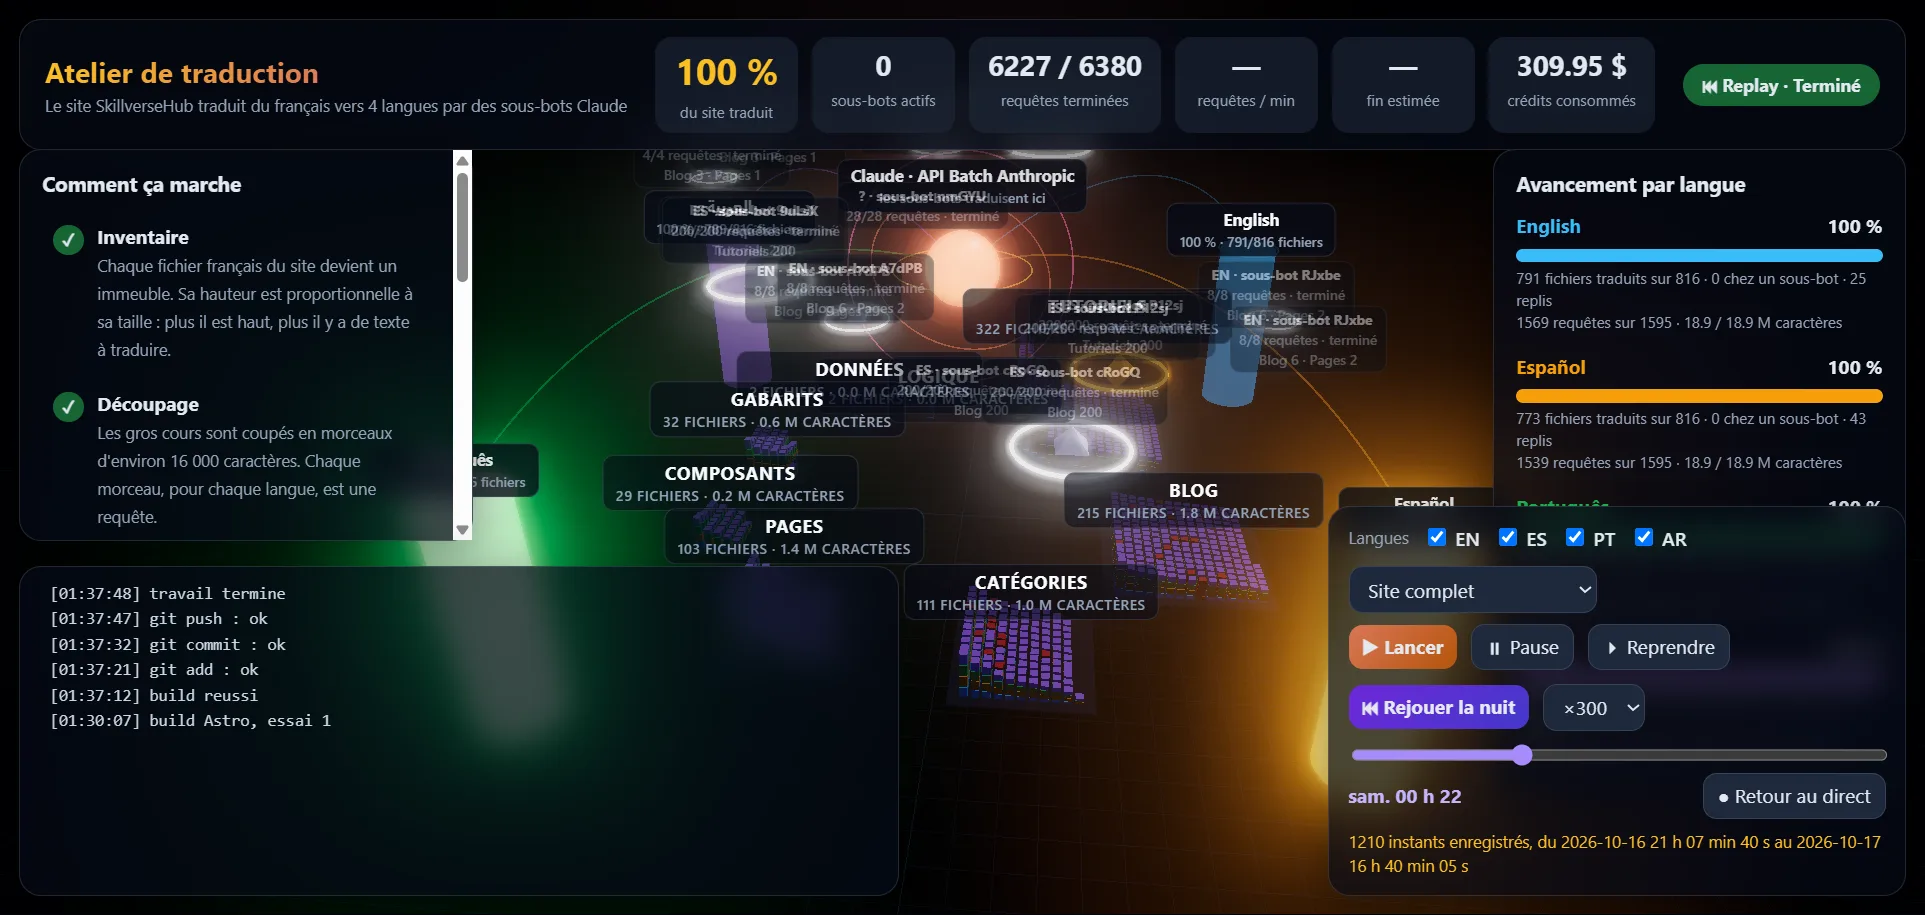This screenshot has width=1925, height=915.
Task: Select the GABARITS building label
Action: (x=777, y=409)
